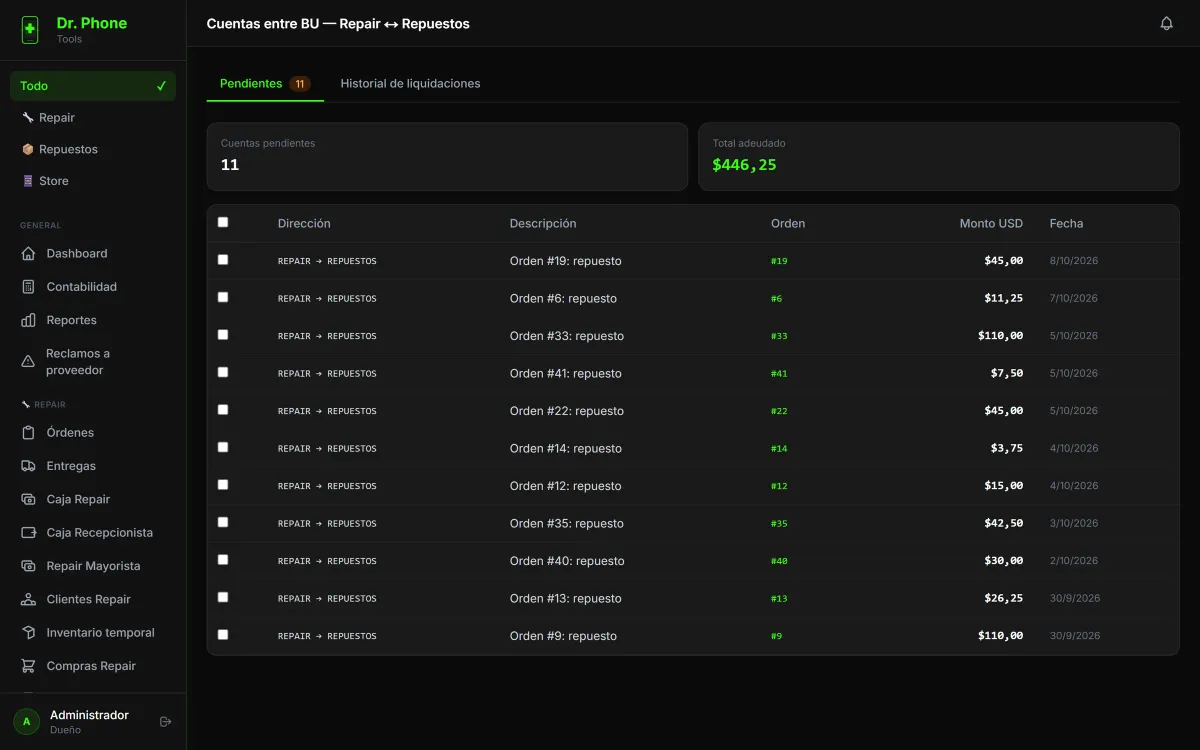This screenshot has height=750, width=1200.
Task: Click the Dr. Phone logo icon
Action: point(30,30)
